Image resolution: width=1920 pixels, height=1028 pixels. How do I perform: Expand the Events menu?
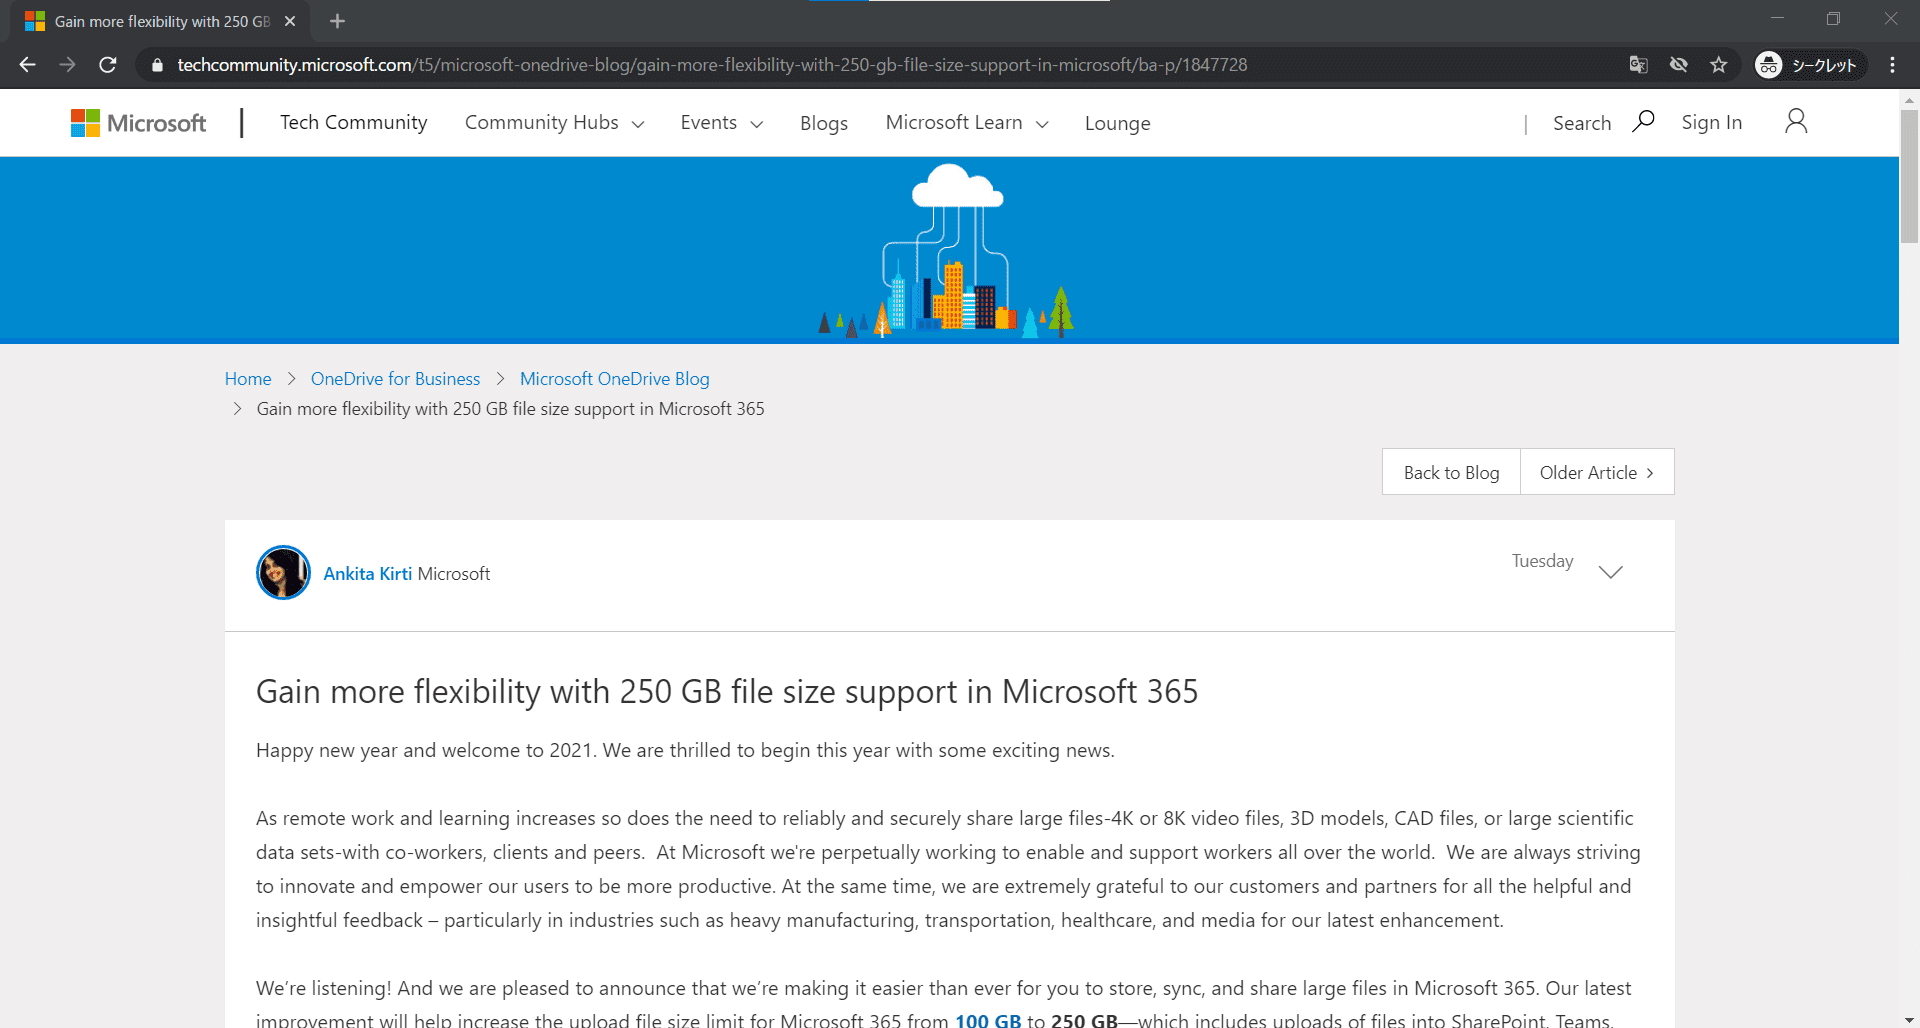tap(721, 123)
